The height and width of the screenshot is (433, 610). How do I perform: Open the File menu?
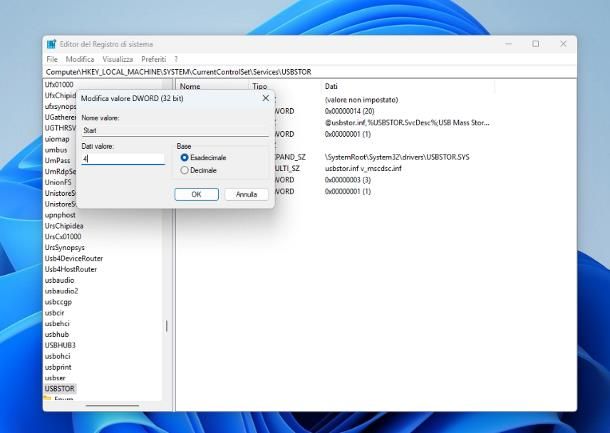point(52,59)
